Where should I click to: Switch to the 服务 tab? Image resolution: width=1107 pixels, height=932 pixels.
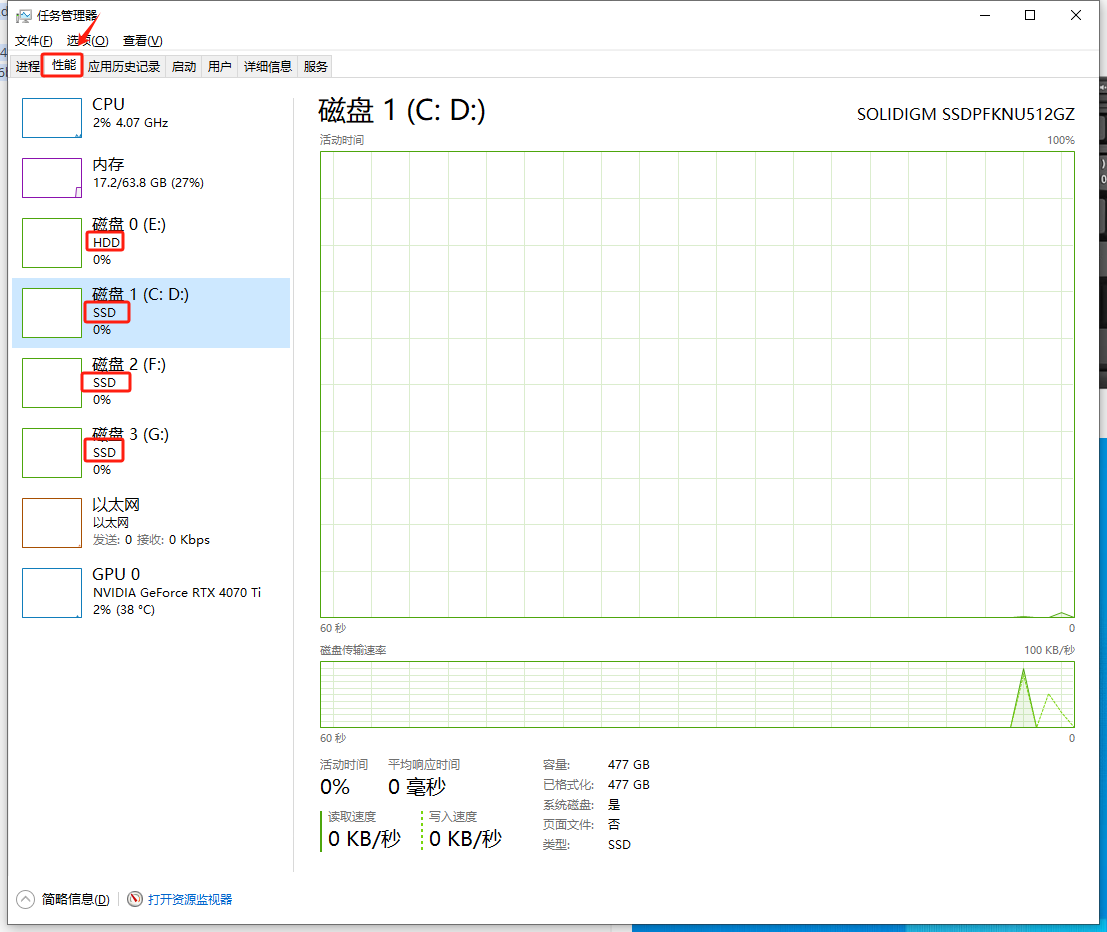pos(315,66)
